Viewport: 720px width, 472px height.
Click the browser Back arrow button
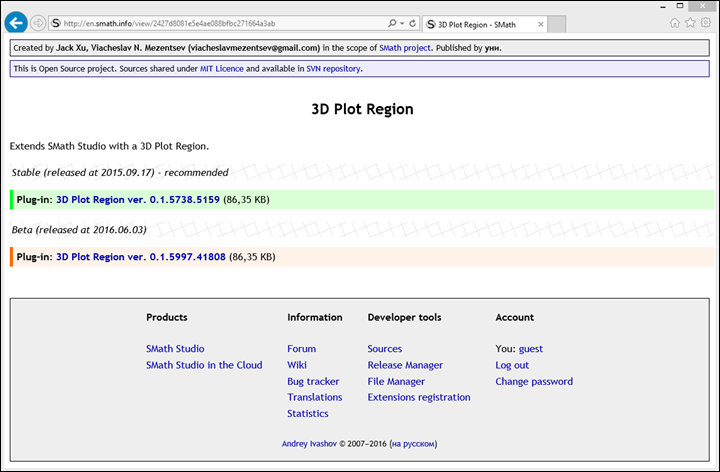tap(15, 22)
